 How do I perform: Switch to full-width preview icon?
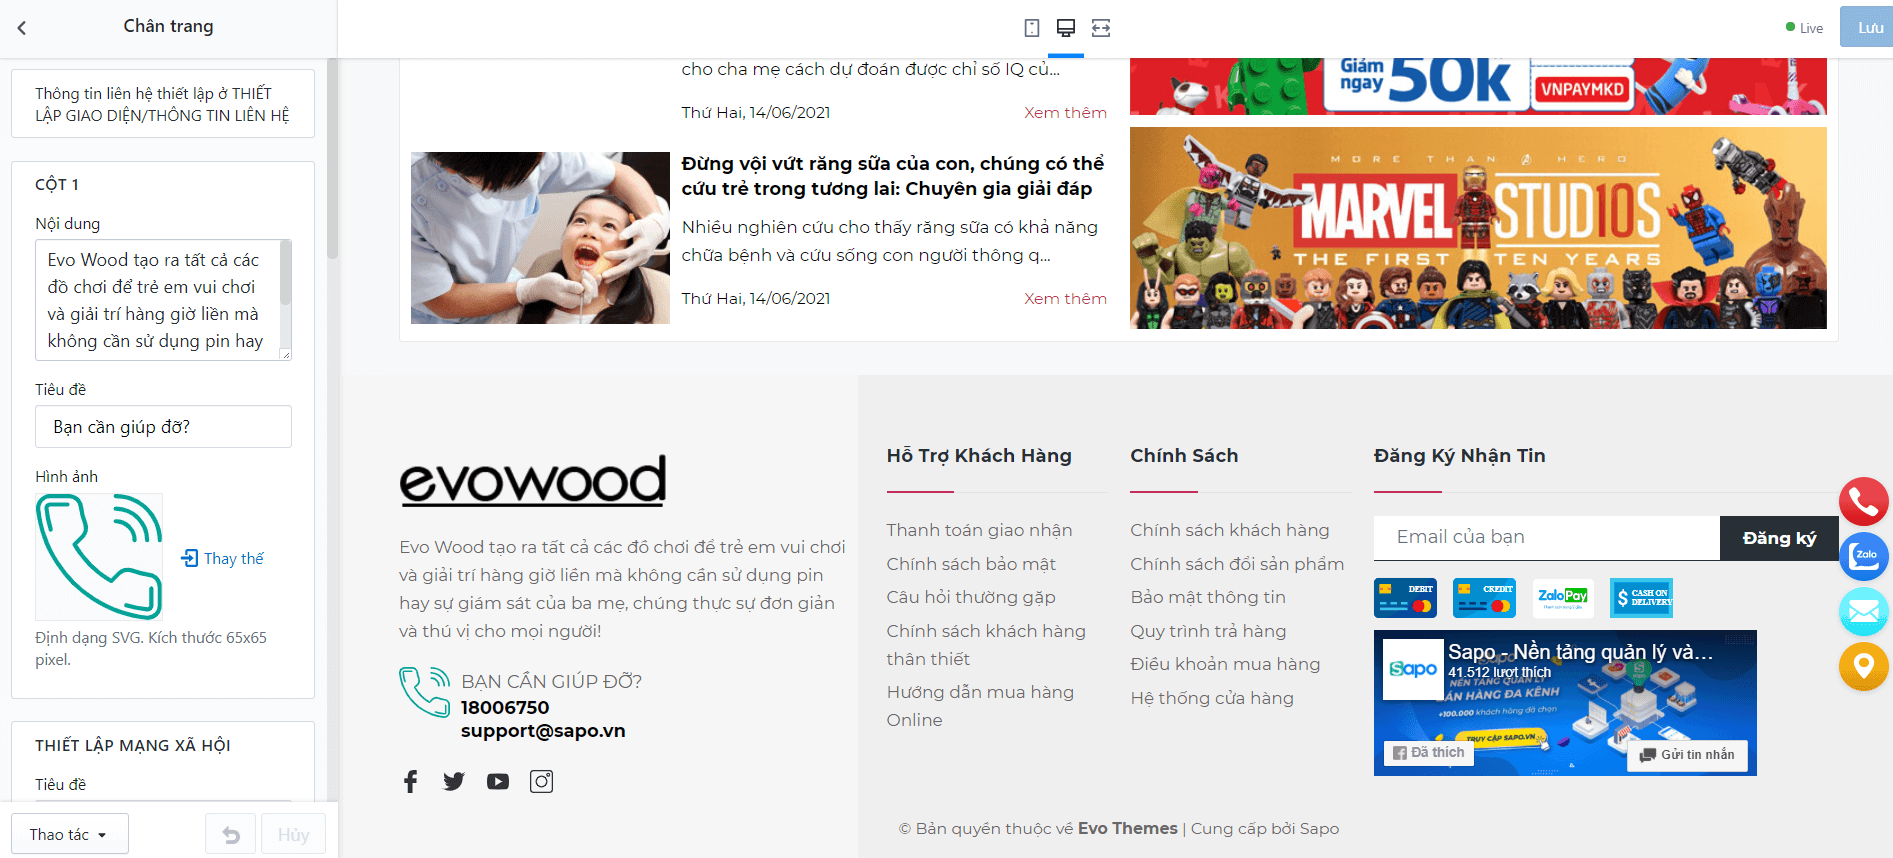1101,28
